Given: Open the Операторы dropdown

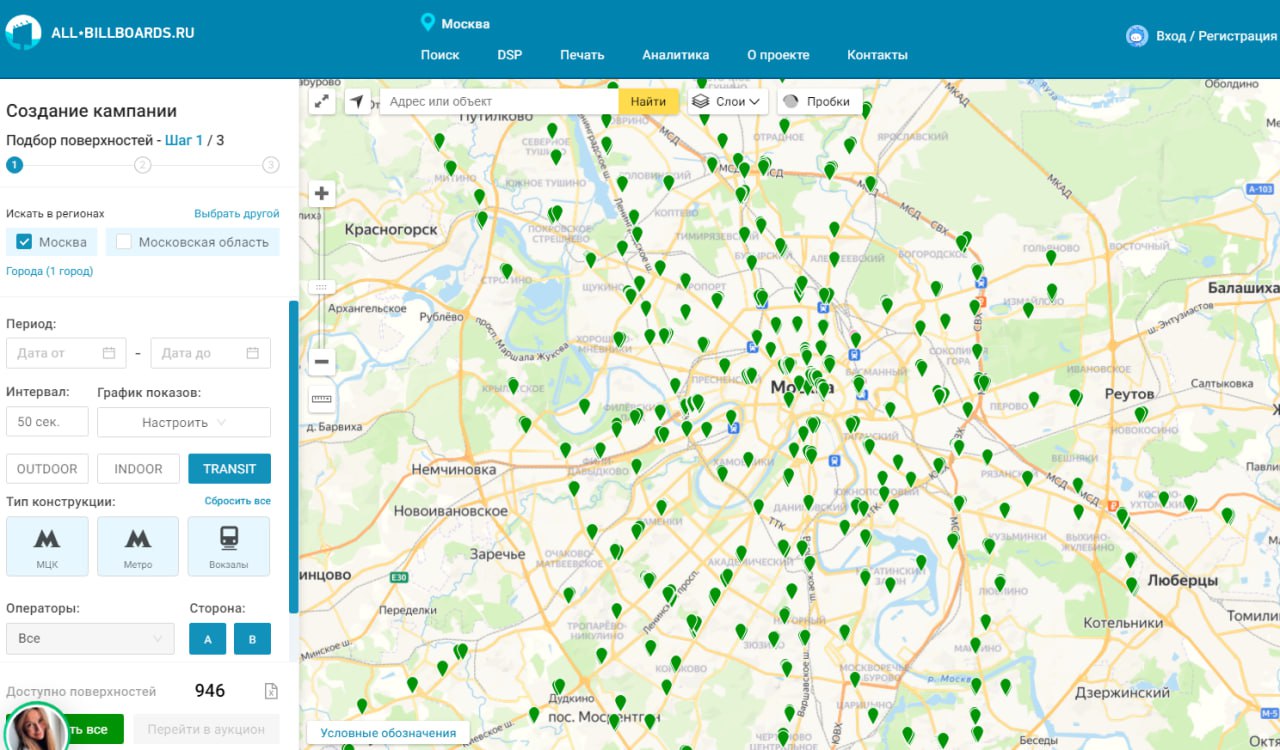Looking at the screenshot, I should point(90,638).
